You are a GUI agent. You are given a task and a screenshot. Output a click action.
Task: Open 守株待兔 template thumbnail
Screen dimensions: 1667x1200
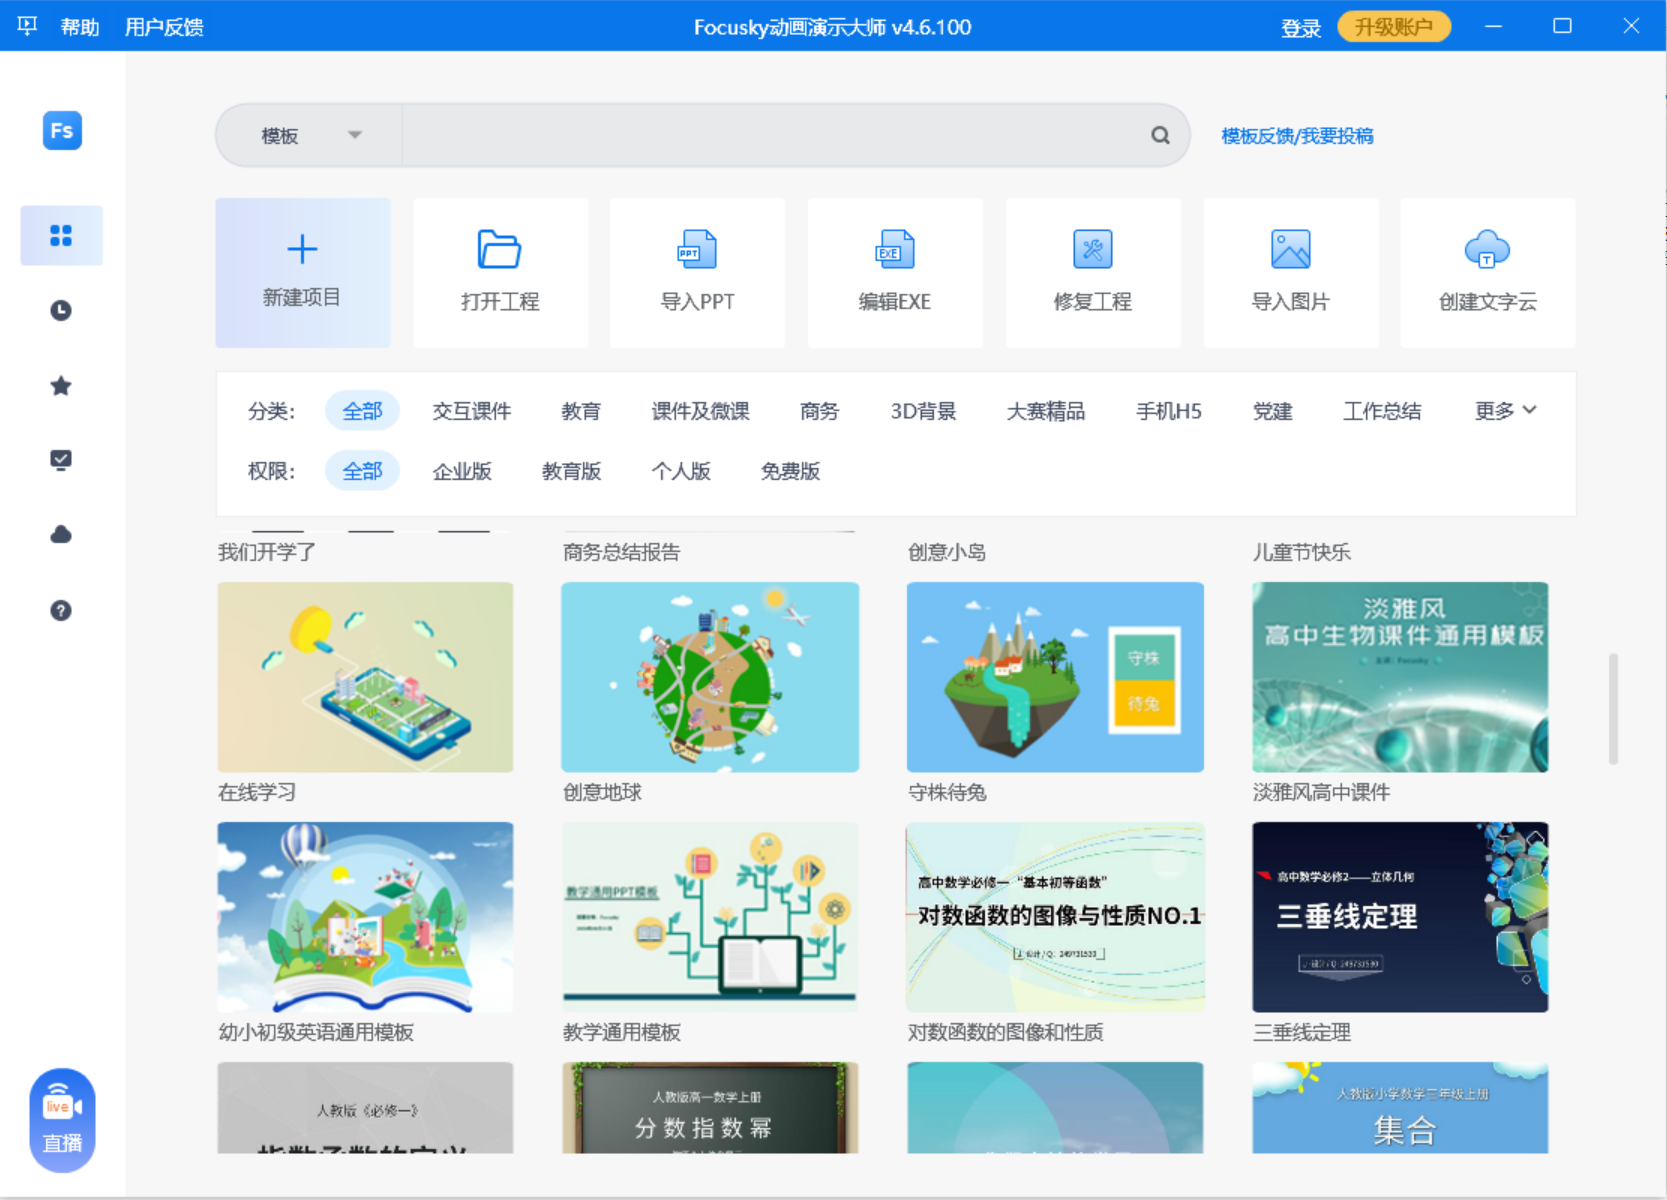(x=1055, y=677)
